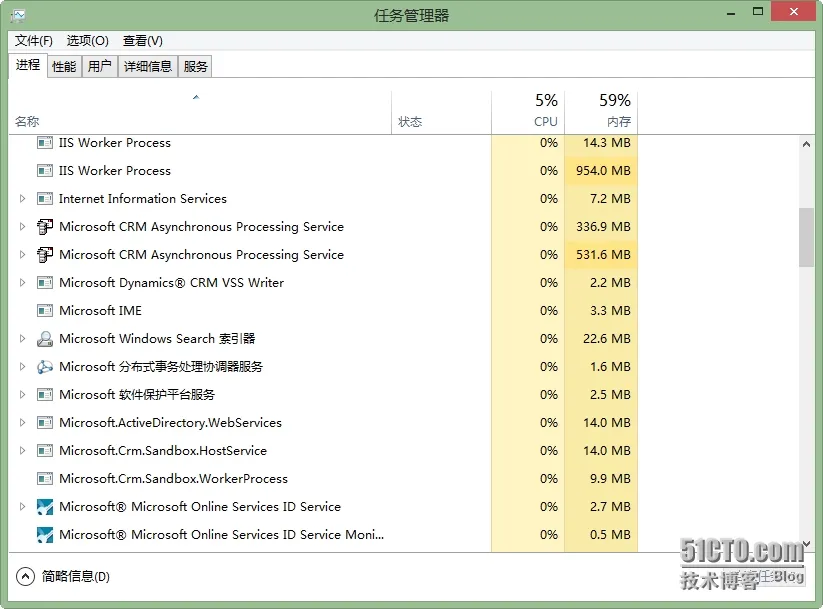The image size is (823, 609).
Task: Click the Internet Information Services icon
Action: (45, 198)
